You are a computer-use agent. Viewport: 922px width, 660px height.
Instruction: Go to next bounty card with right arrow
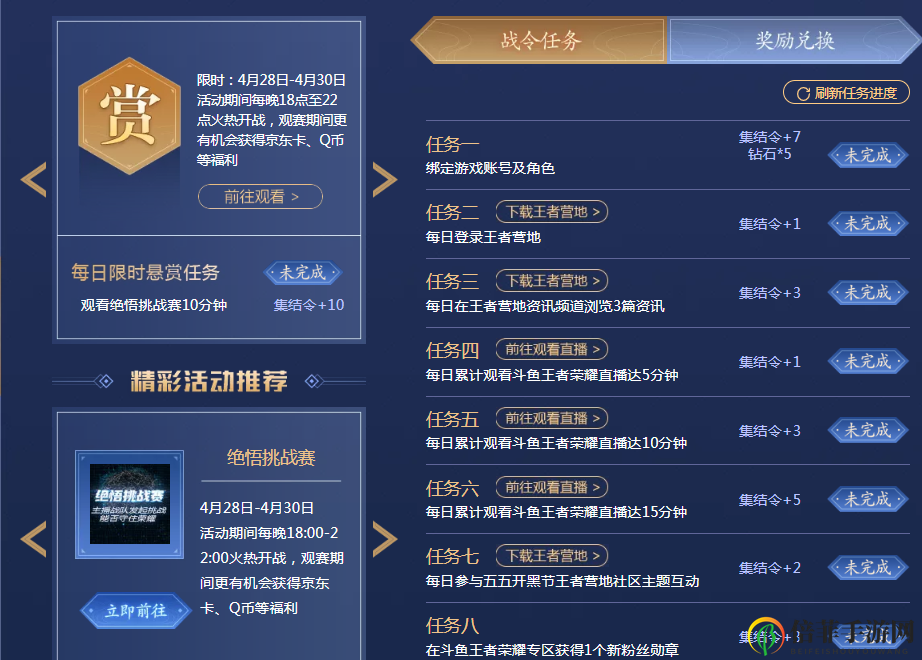(385, 179)
